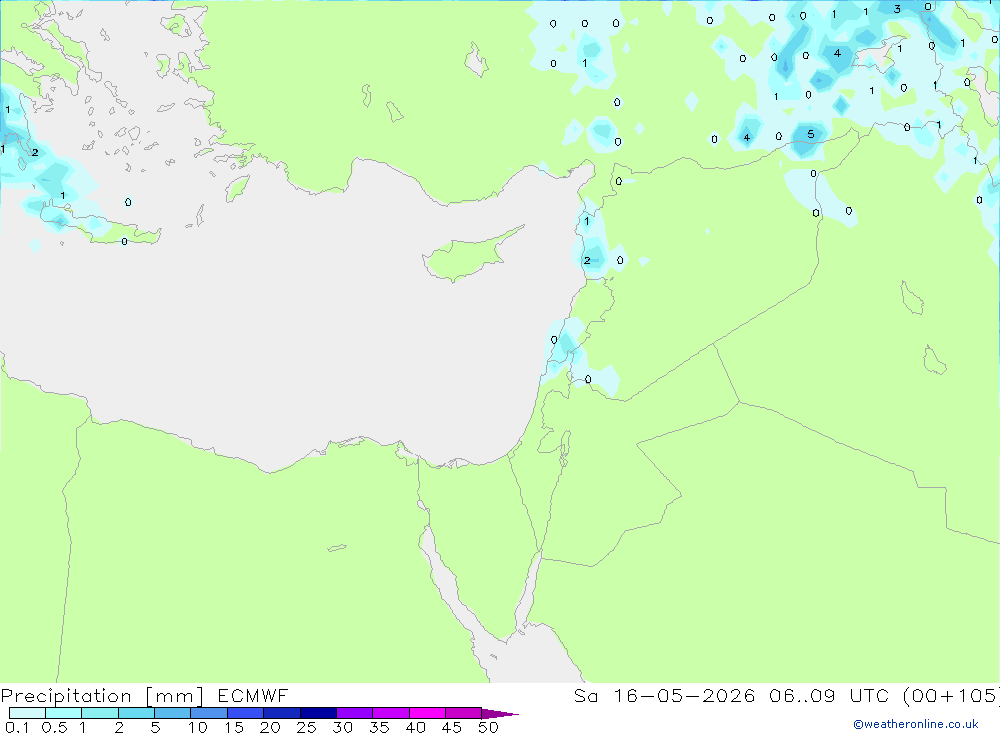
Task: Select the 5–10 mm blue legend swatch
Action: point(173,713)
